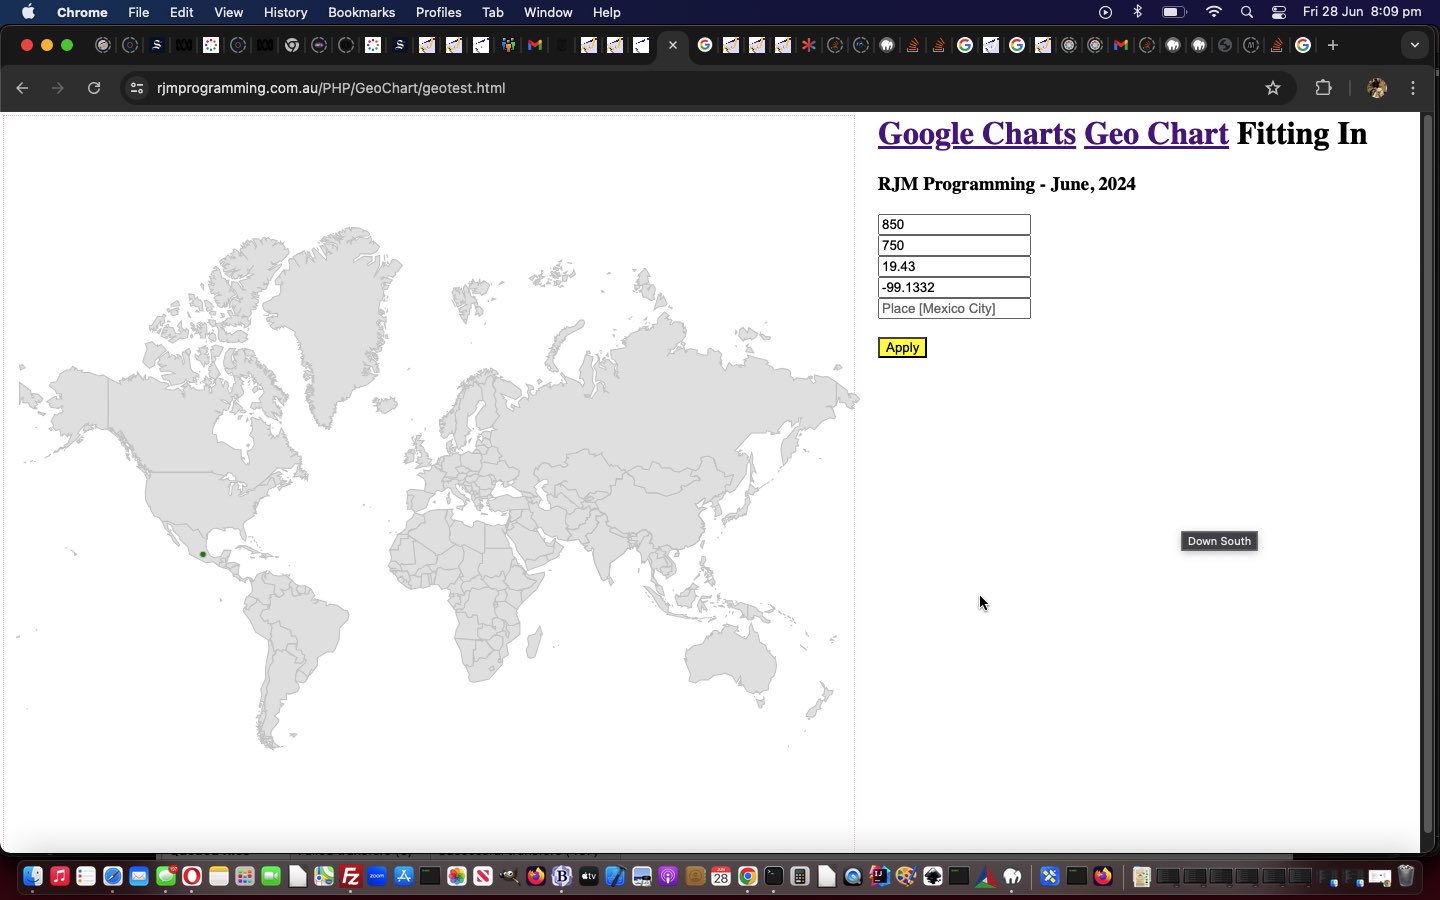The image size is (1440, 900).
Task: Open Chrome's three-dot menu
Action: tap(1413, 88)
